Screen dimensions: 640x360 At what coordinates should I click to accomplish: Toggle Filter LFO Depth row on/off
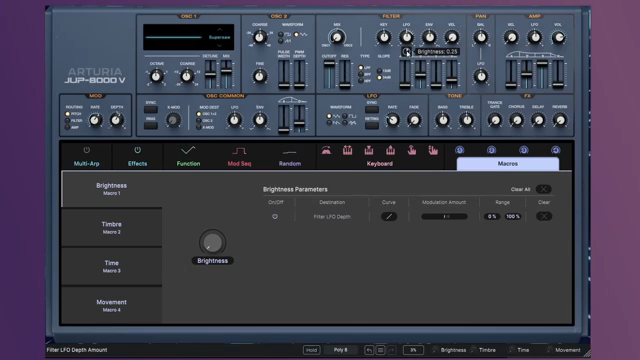coord(275,217)
